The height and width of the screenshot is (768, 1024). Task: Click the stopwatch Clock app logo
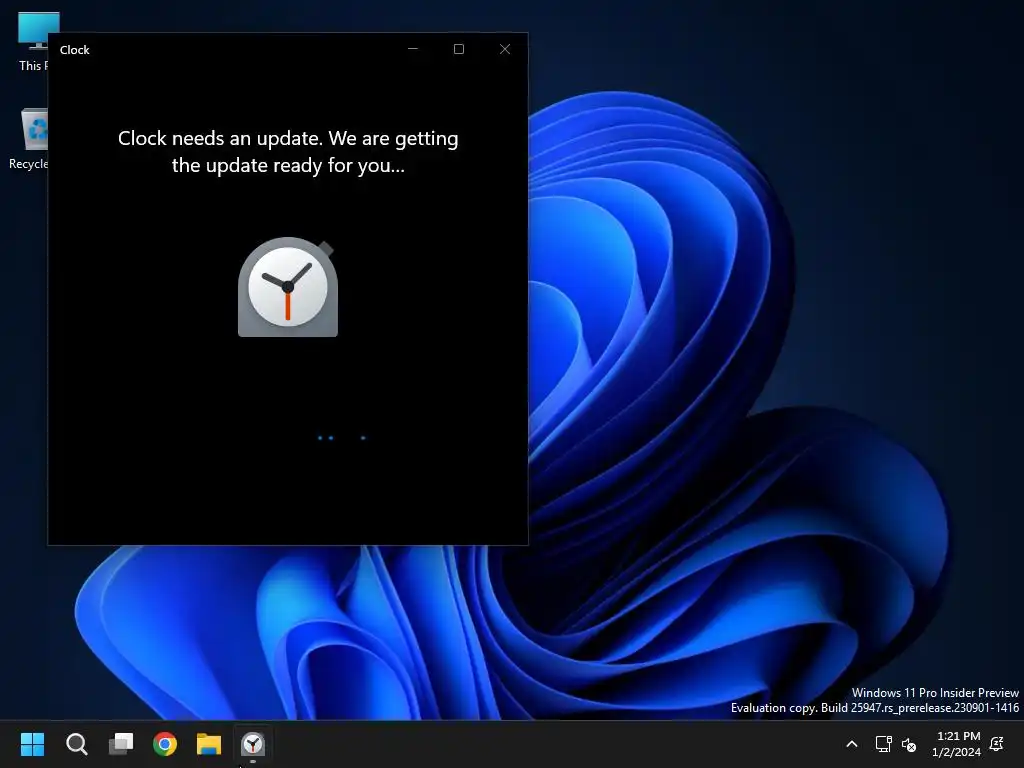click(288, 287)
